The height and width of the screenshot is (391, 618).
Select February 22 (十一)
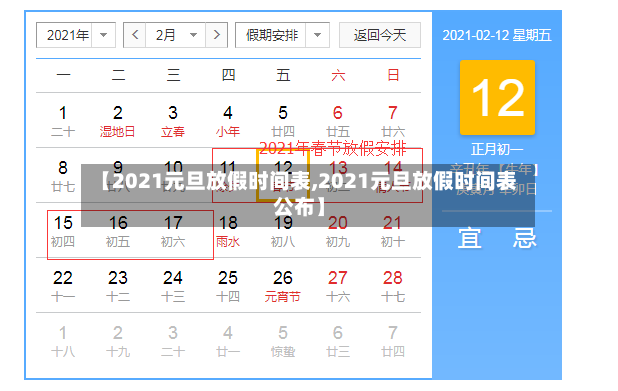63,286
